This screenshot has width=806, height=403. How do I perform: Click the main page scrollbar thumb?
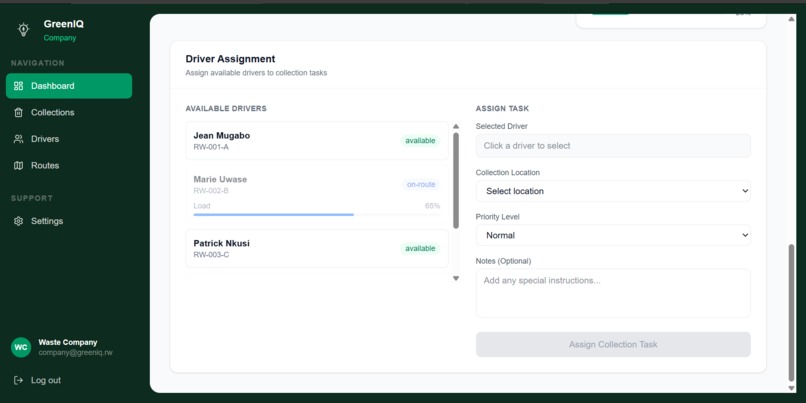pos(791,313)
